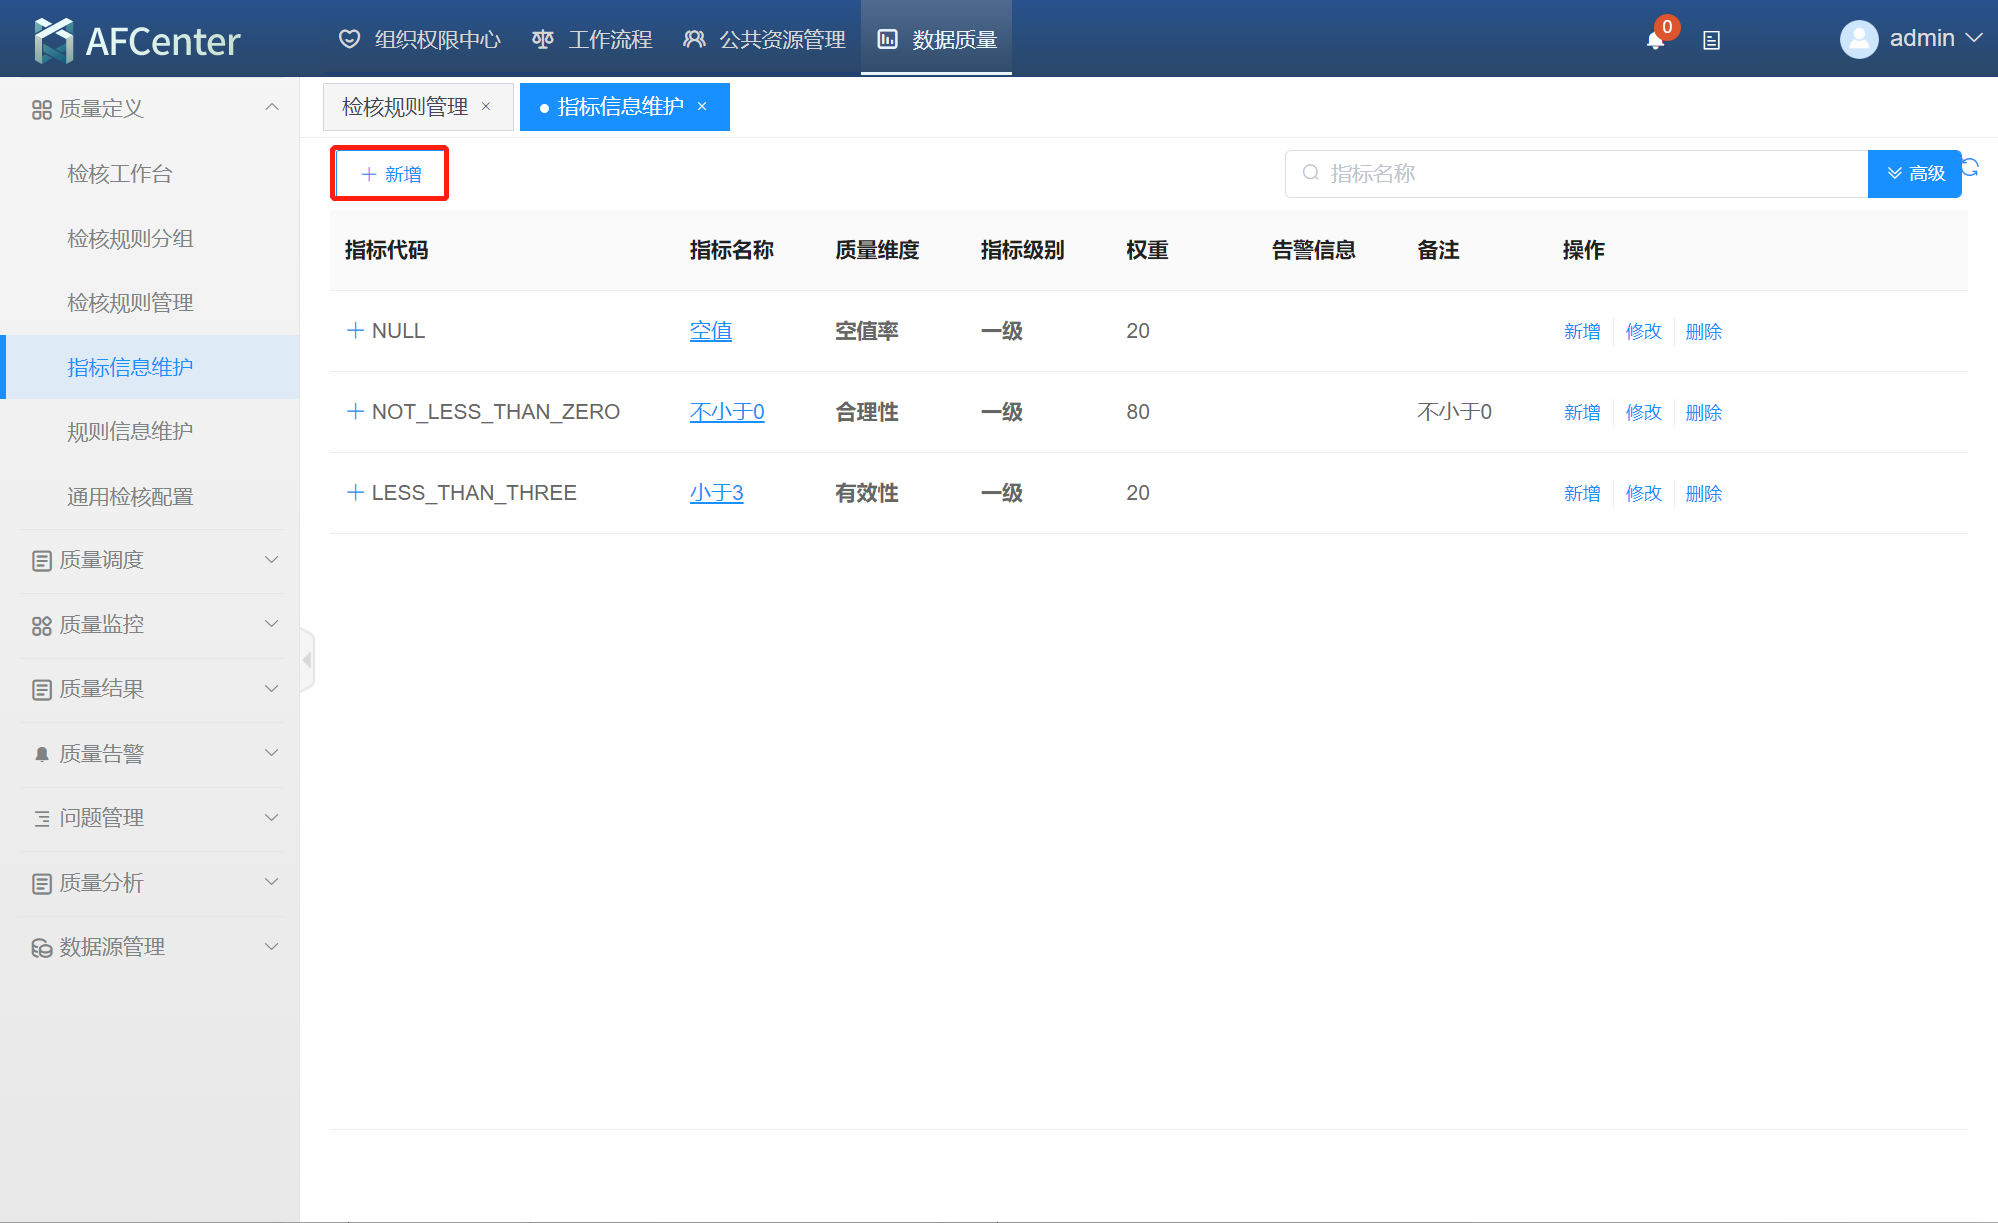Close the 指标信息维护 tab

pos(702,107)
